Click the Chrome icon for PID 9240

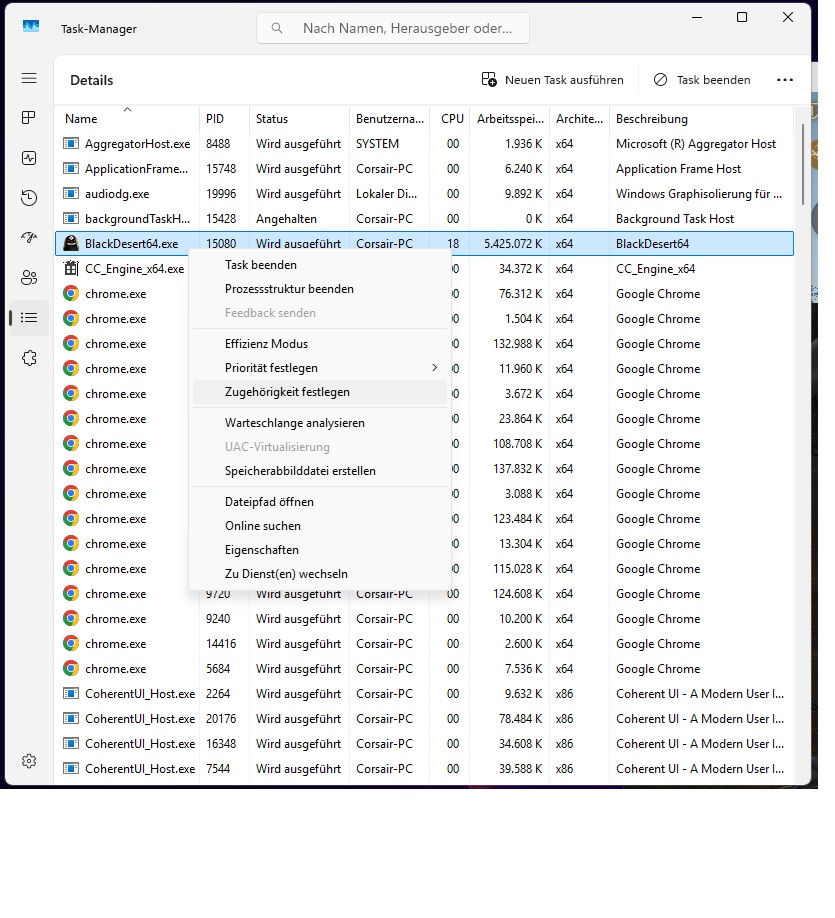point(71,618)
